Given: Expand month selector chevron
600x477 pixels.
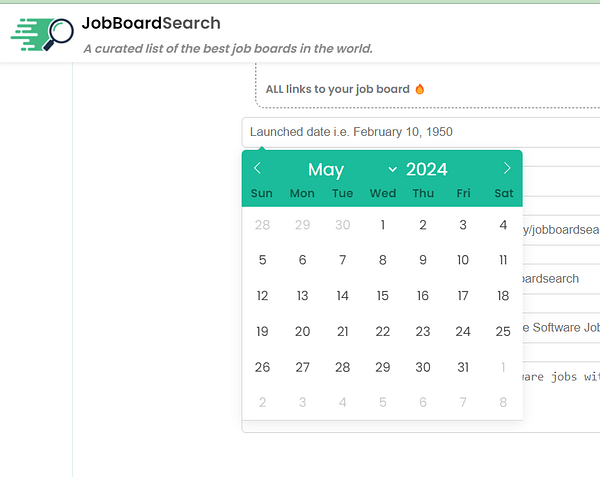Looking at the screenshot, I should click(392, 169).
